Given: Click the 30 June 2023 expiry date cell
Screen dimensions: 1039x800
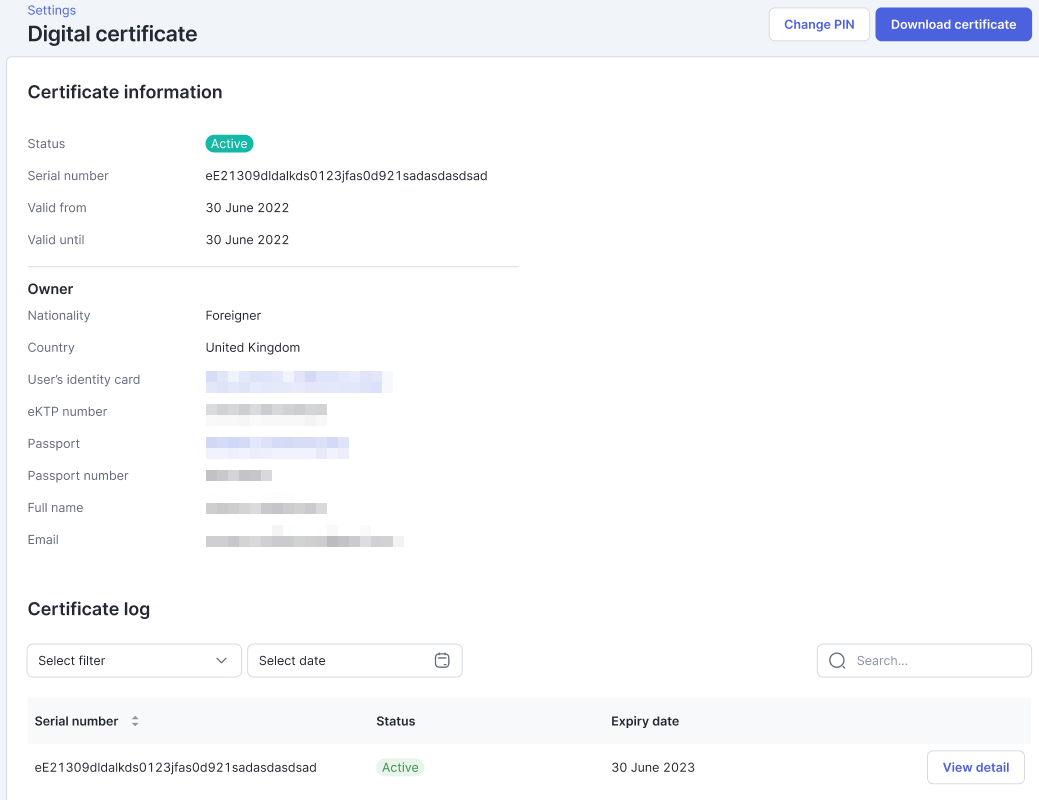Looking at the screenshot, I should click(652, 767).
